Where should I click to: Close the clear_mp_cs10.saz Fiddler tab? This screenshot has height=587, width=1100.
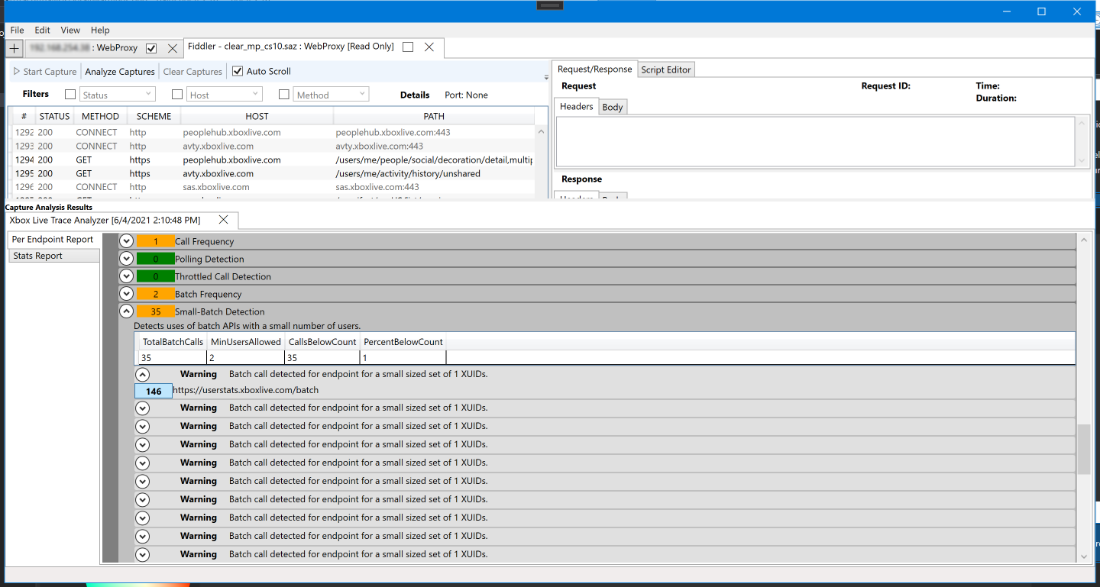430,47
